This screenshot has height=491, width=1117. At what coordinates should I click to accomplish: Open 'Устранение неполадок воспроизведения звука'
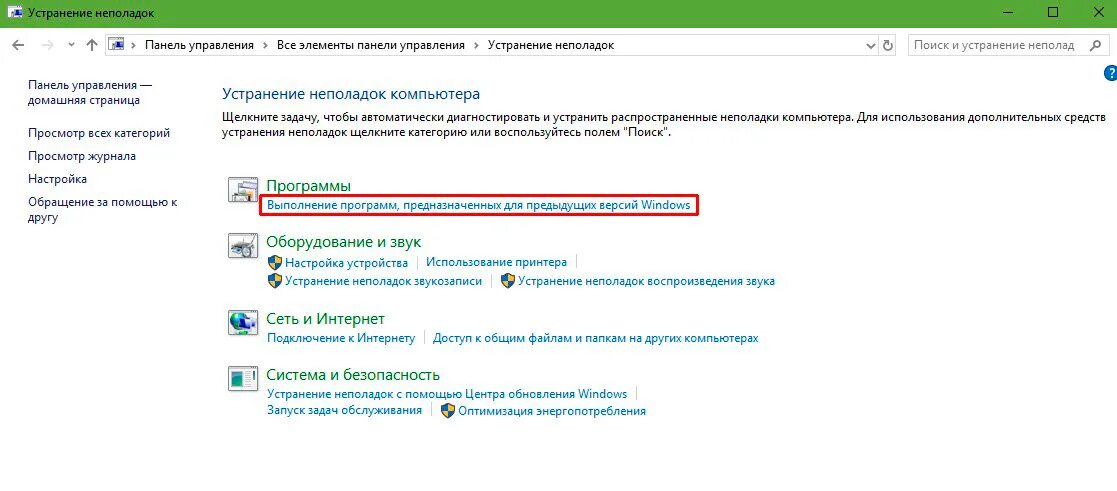pos(646,281)
